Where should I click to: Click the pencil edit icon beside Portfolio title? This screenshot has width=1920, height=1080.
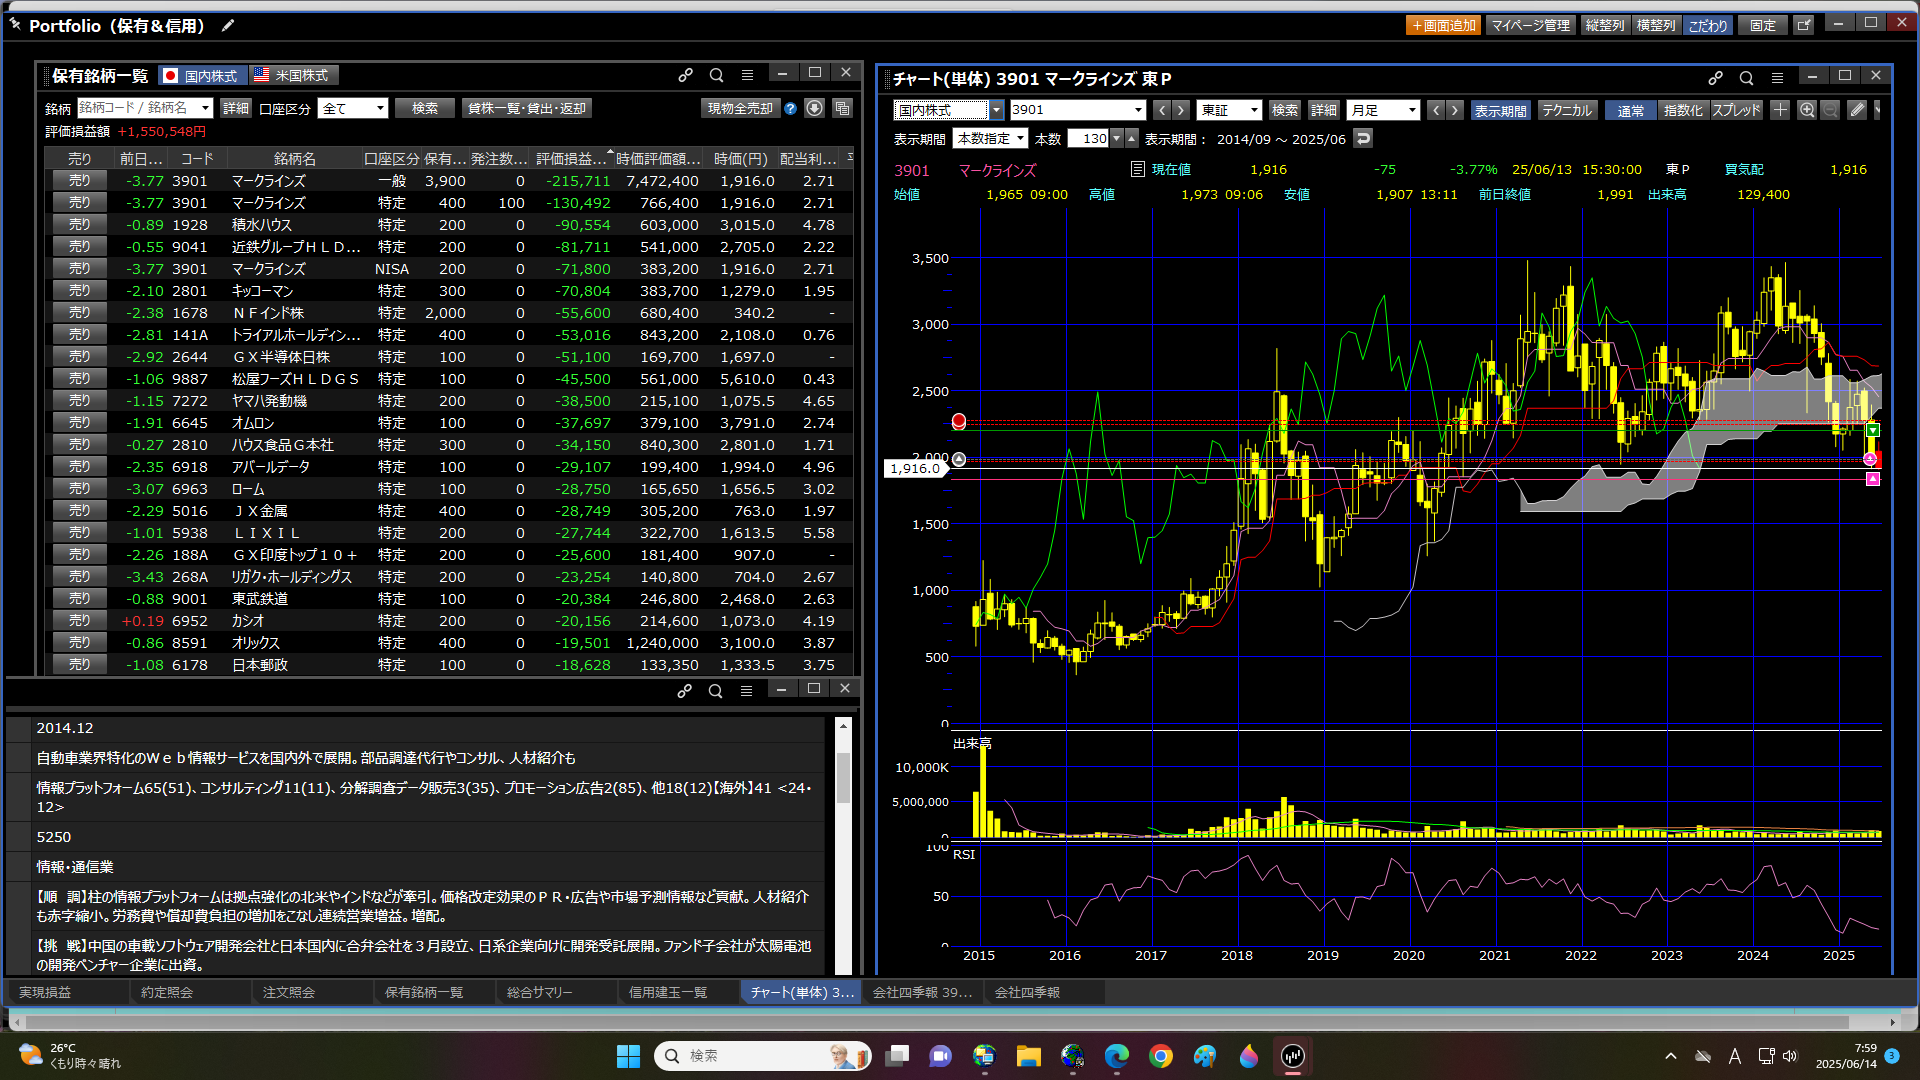click(228, 25)
